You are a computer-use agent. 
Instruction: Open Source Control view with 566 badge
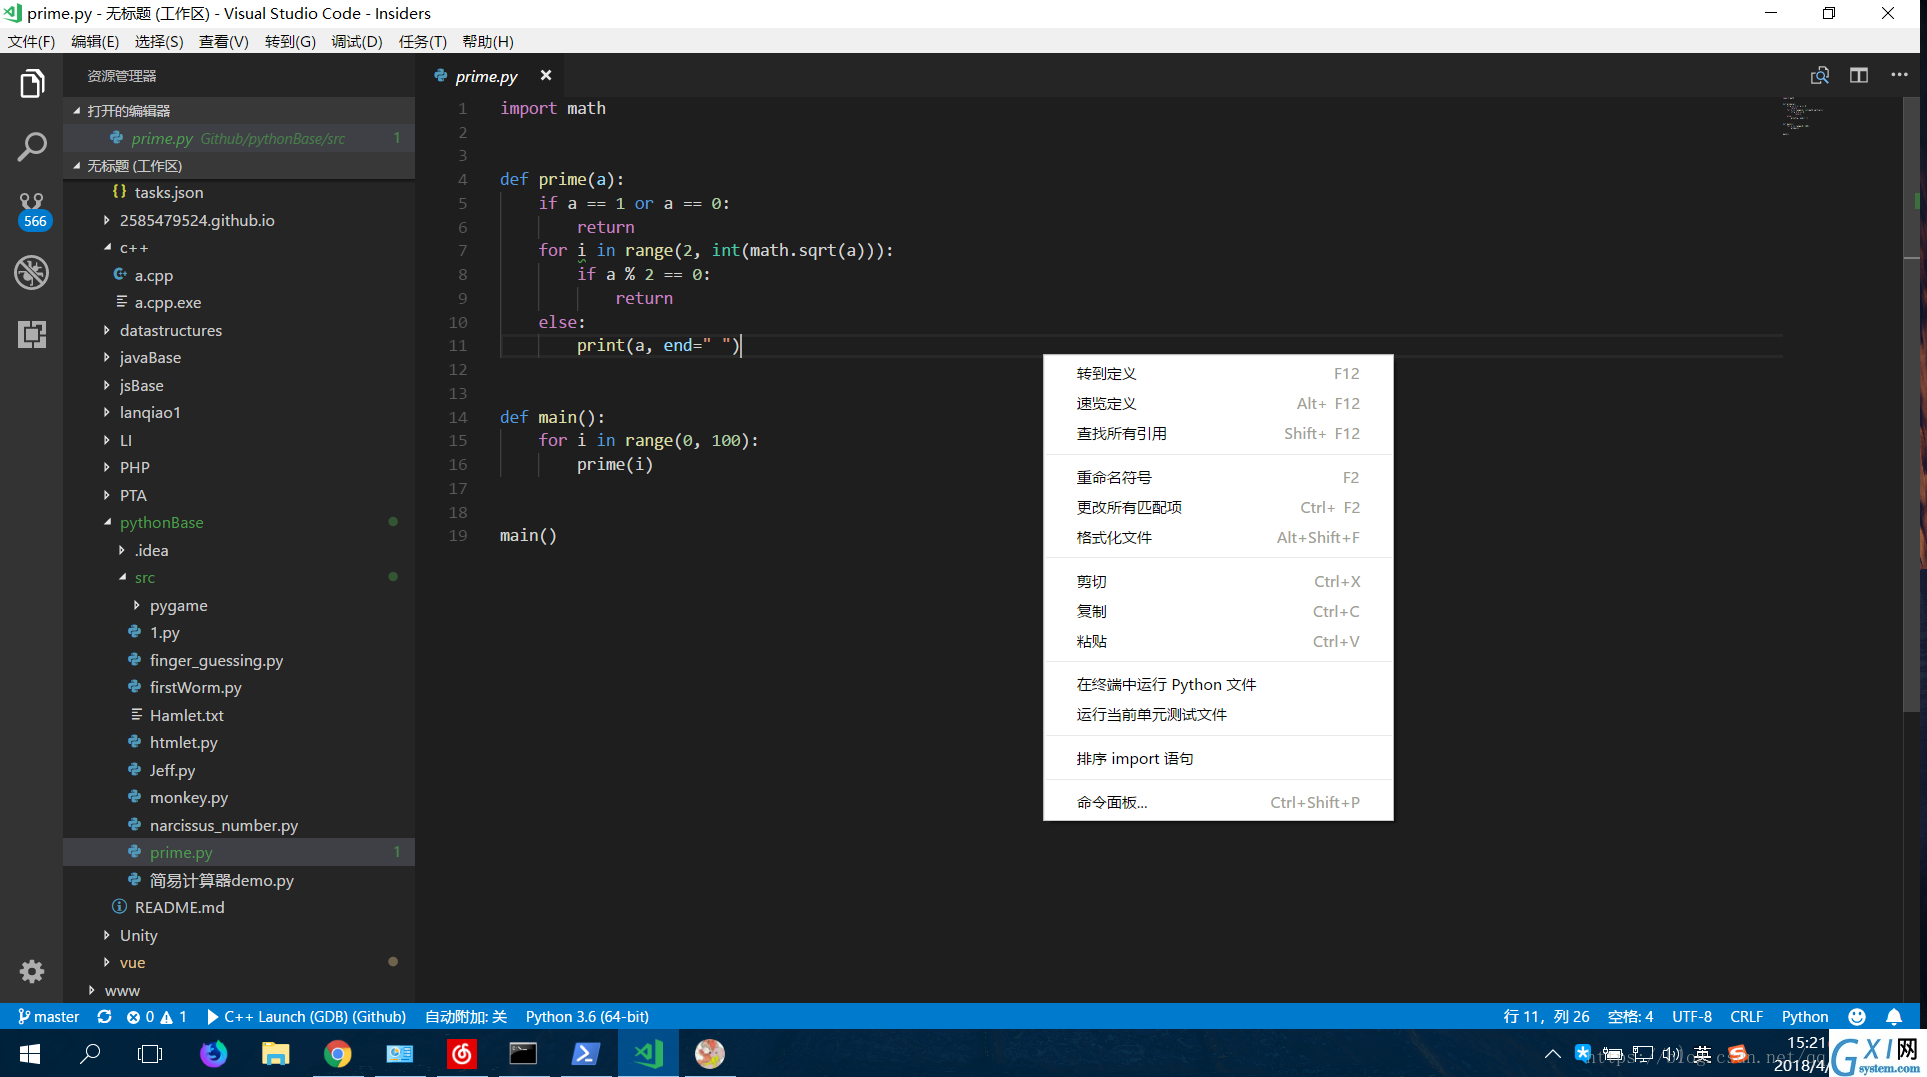click(32, 210)
